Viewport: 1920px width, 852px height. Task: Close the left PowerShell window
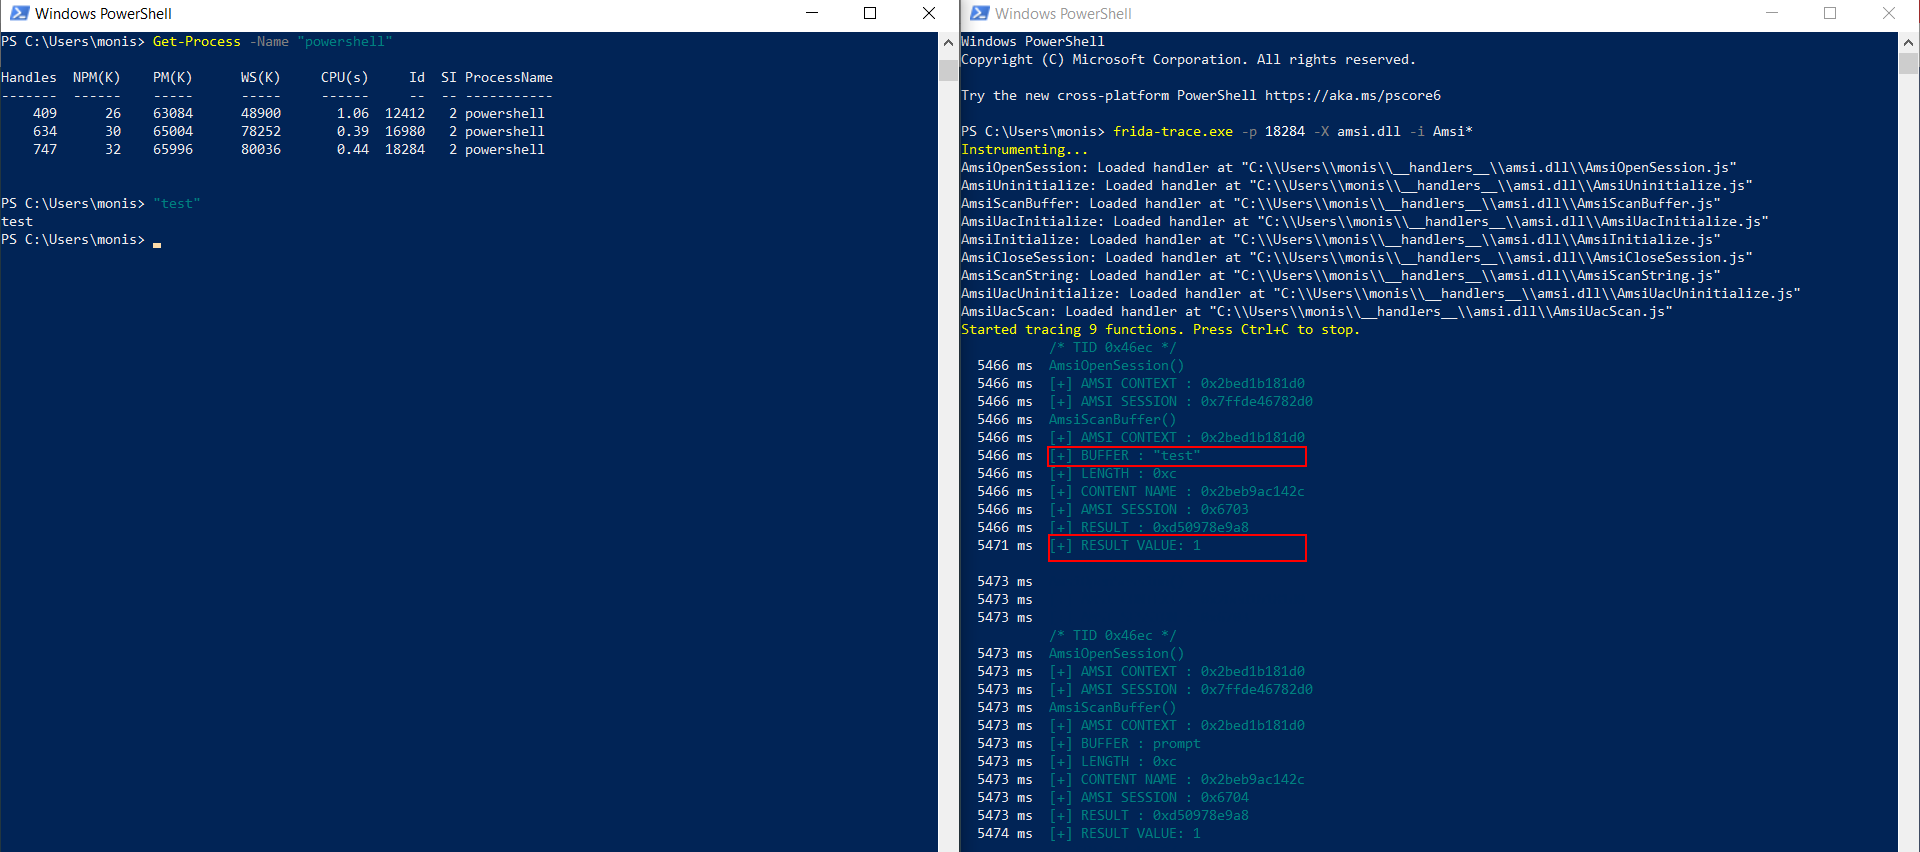(x=928, y=13)
